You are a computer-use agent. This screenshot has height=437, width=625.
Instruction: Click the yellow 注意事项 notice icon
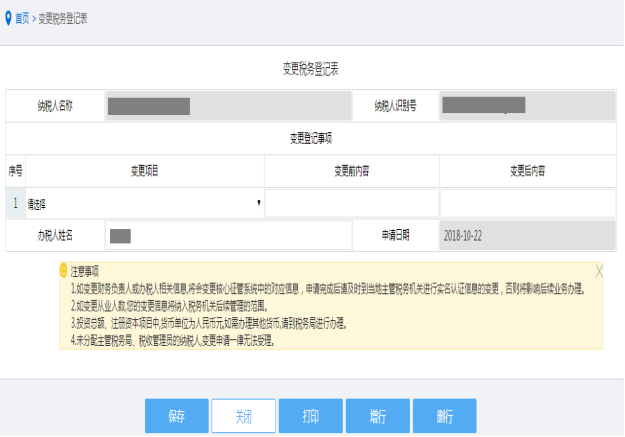[x=64, y=270]
